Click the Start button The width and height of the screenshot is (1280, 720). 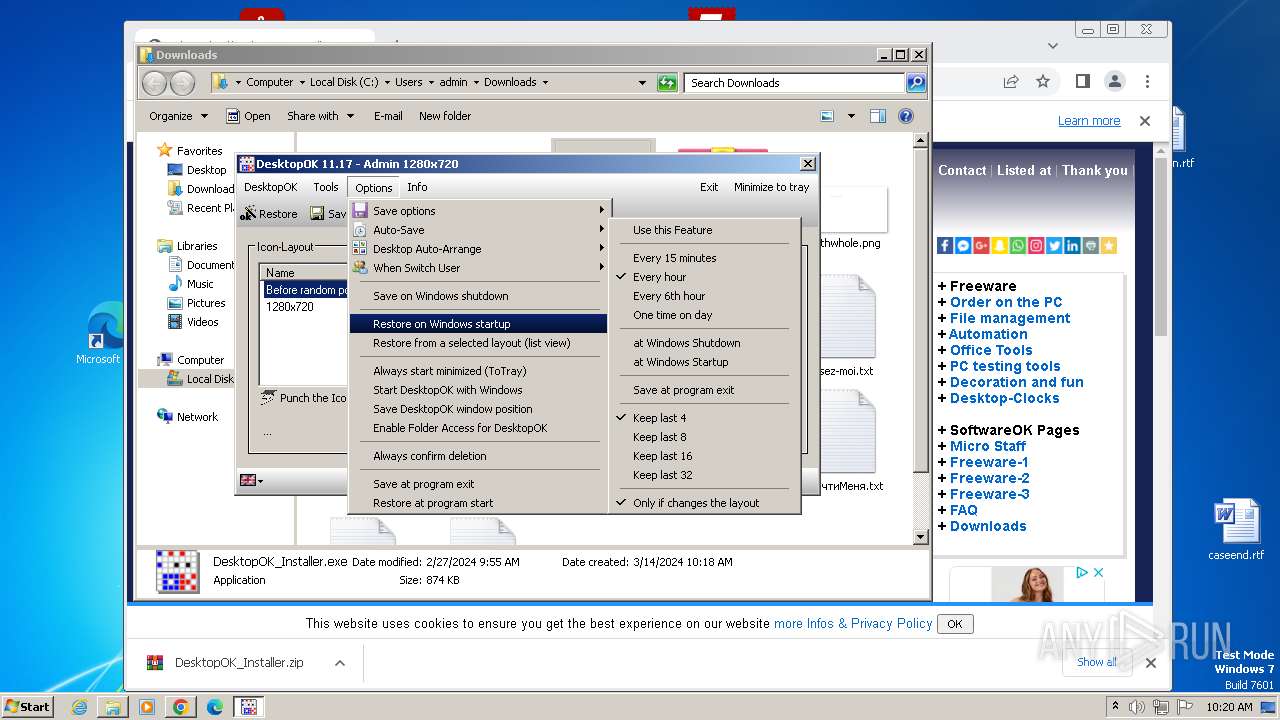[x=27, y=707]
